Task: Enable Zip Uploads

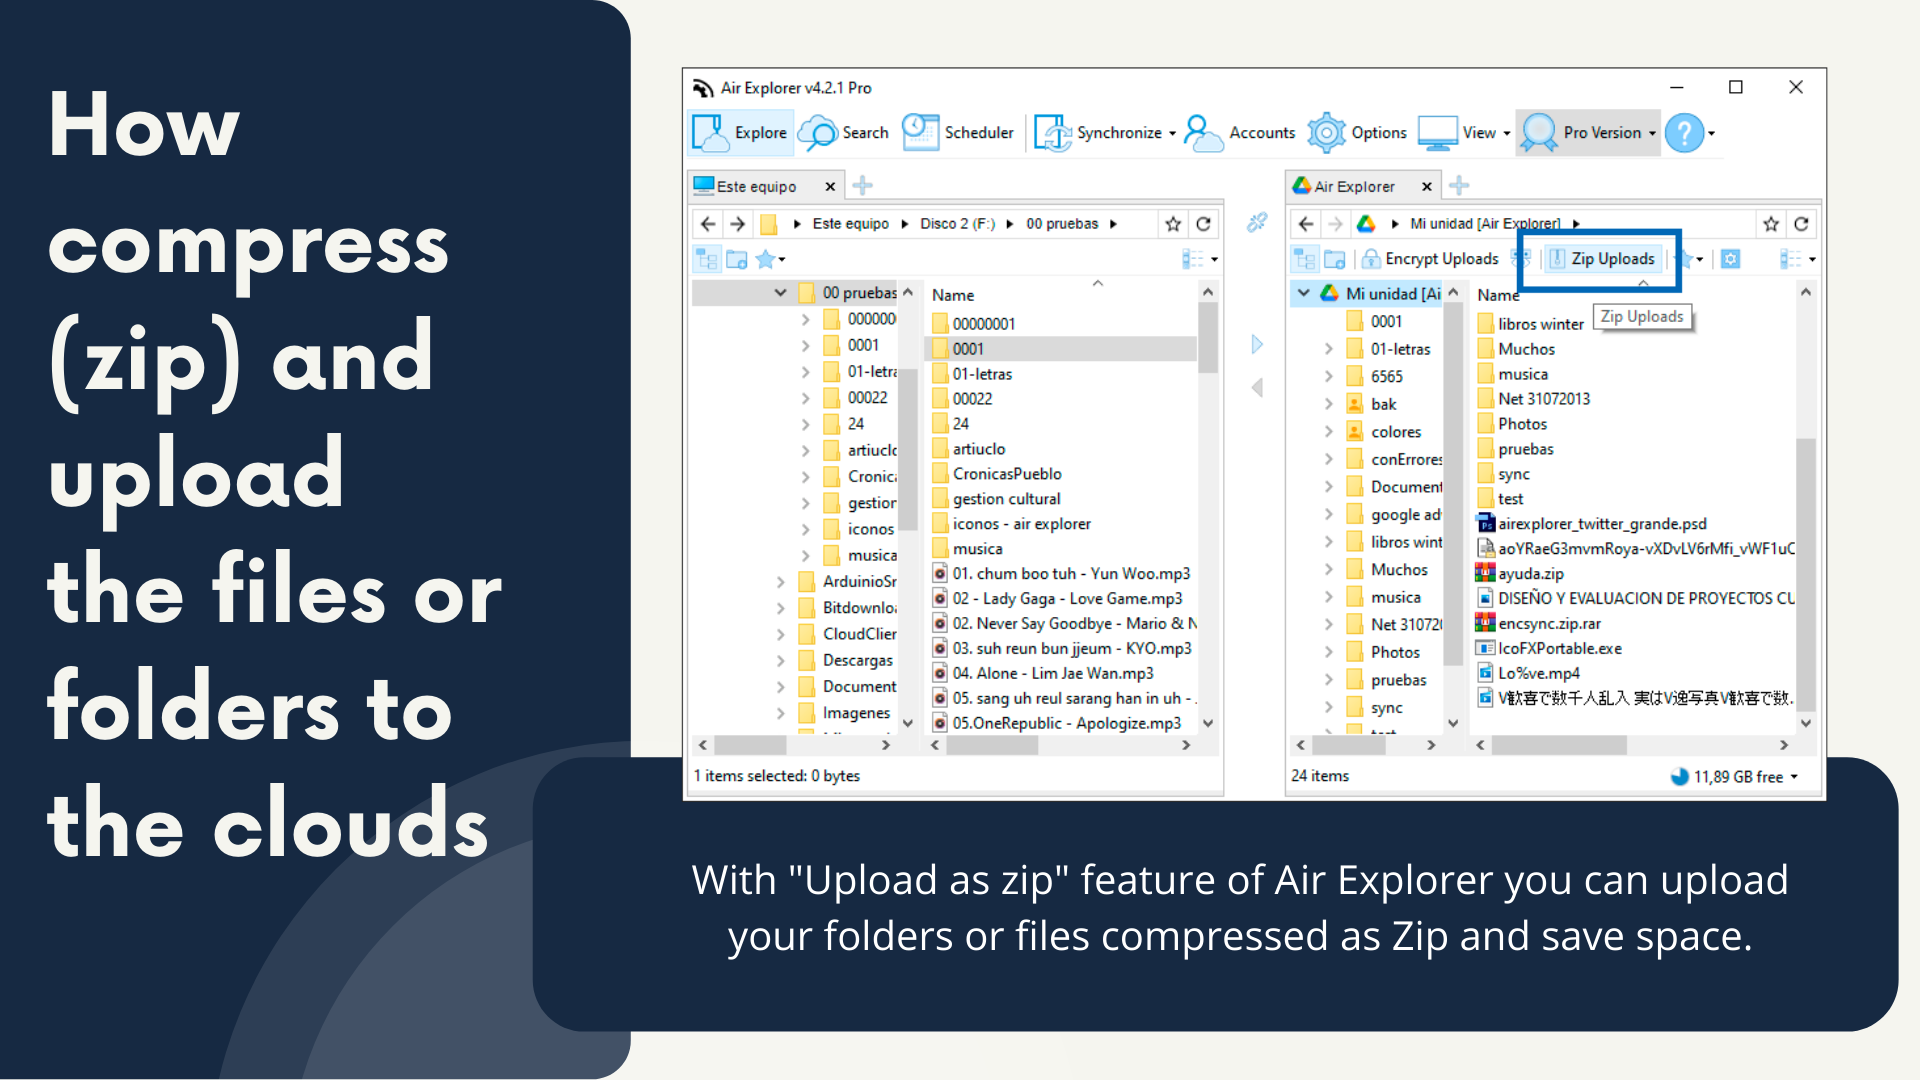Action: click(1601, 258)
